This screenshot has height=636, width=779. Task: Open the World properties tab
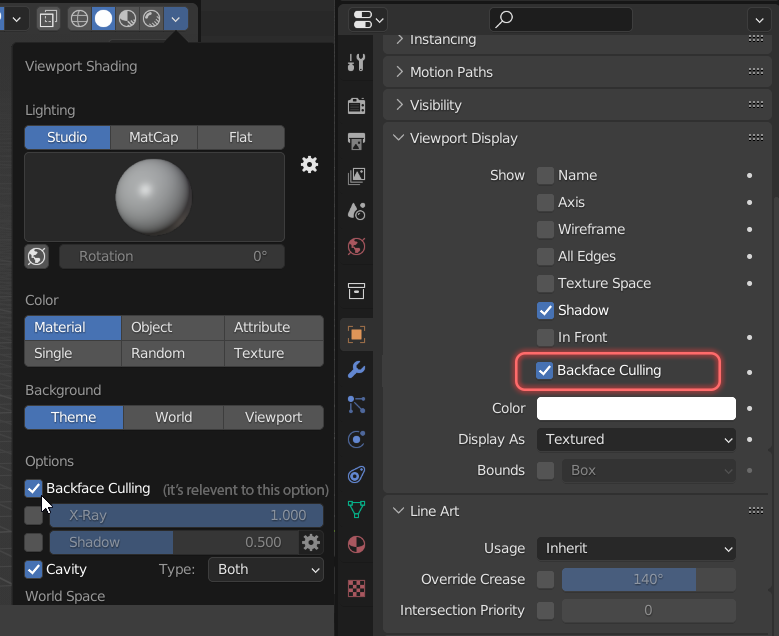coord(357,246)
